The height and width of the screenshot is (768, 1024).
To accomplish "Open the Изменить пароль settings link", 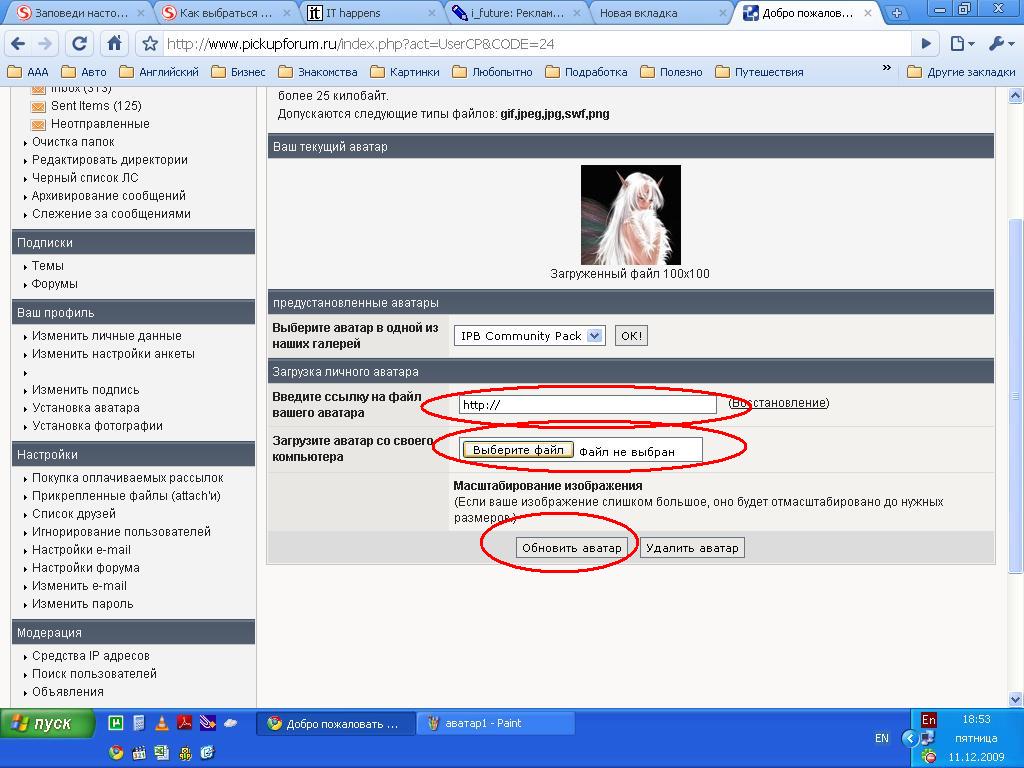I will [x=82, y=604].
